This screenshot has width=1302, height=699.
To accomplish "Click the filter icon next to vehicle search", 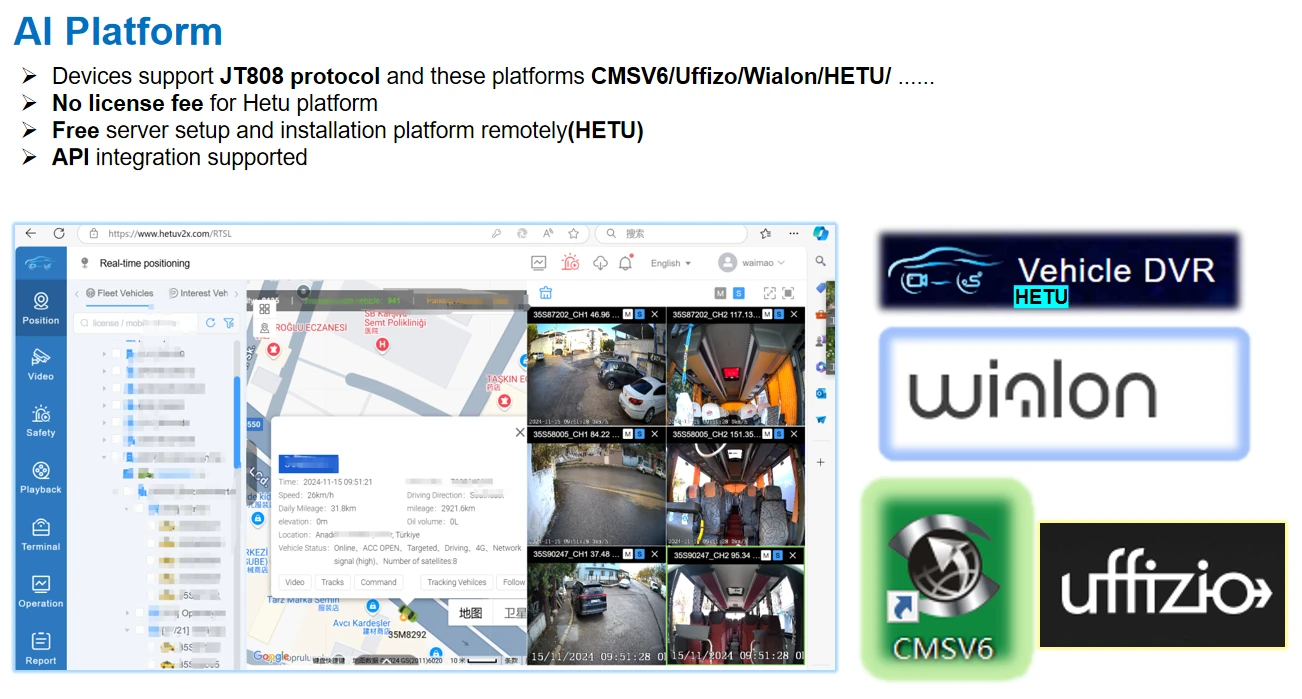I will 229,323.
